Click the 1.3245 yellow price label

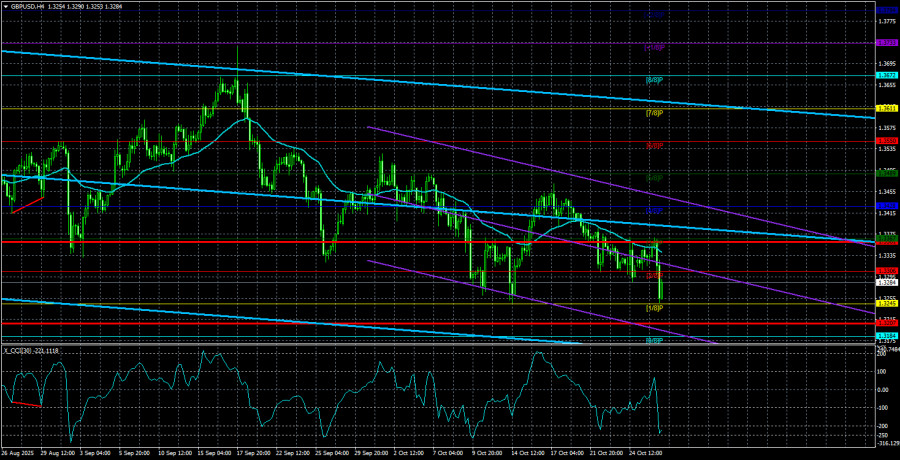[x=886, y=303]
